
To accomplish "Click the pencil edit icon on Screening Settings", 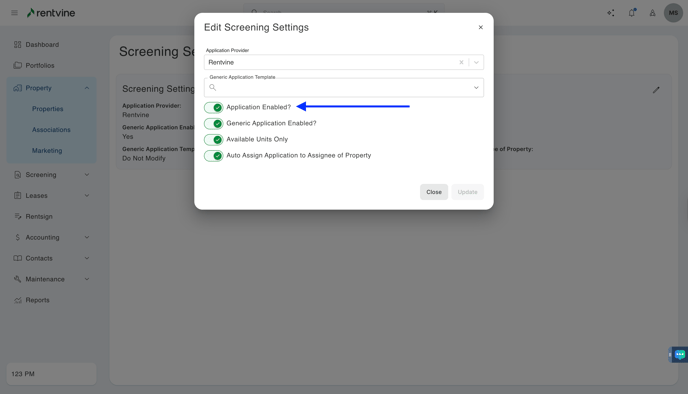I will (656, 90).
